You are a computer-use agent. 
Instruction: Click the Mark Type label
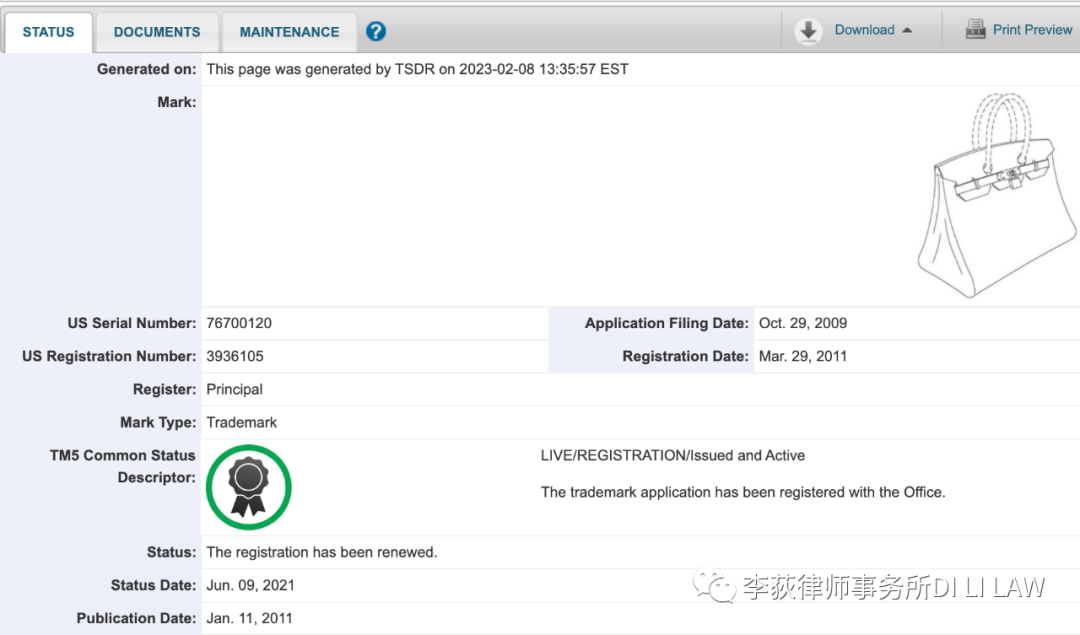(x=158, y=422)
